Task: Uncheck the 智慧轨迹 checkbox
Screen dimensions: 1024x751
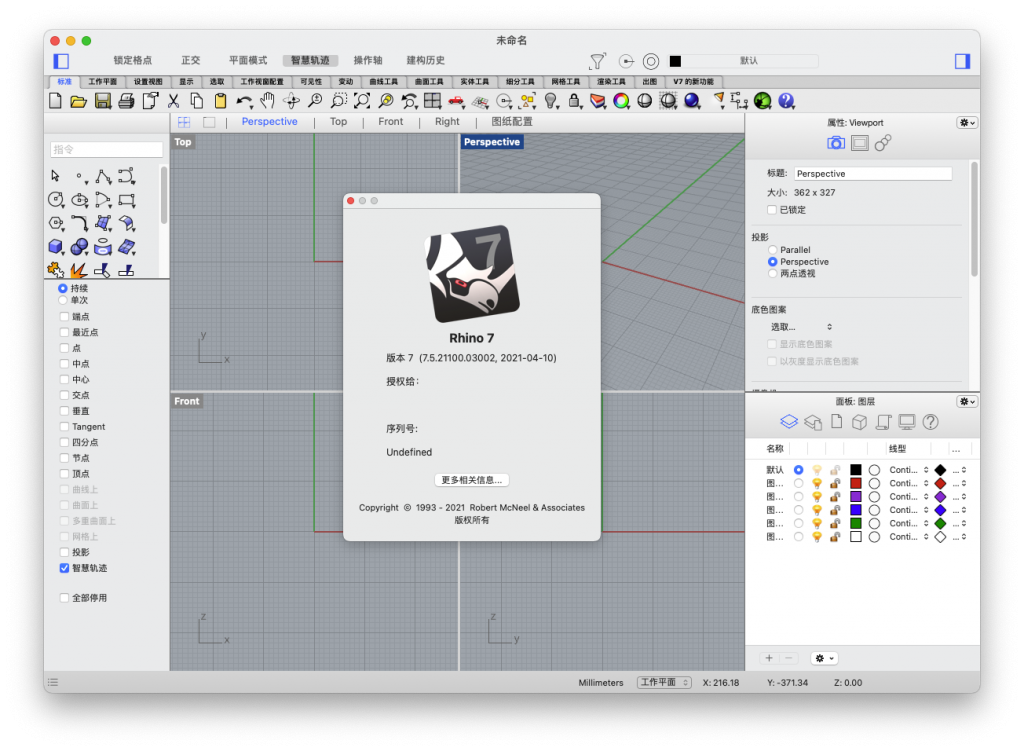Action: 64,568
